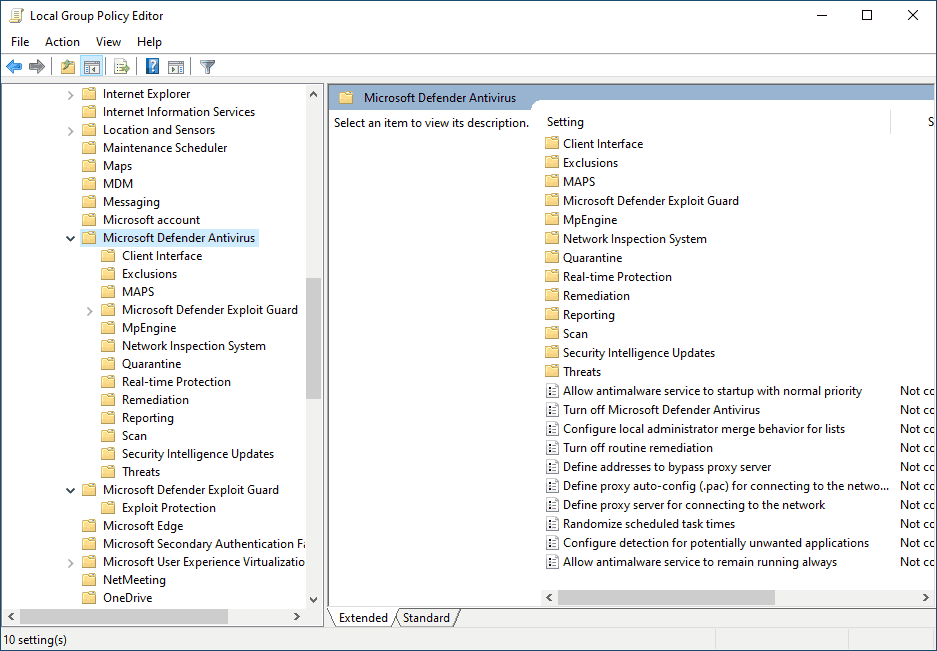Click the tree pane horizontal scroll right arrow
The image size is (937, 651).
[297, 616]
